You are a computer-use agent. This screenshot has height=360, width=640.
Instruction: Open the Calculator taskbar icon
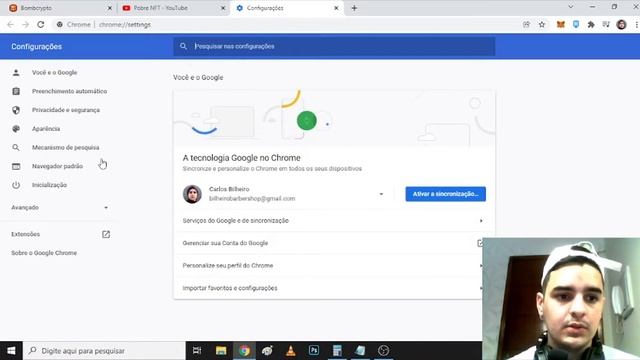(337, 351)
